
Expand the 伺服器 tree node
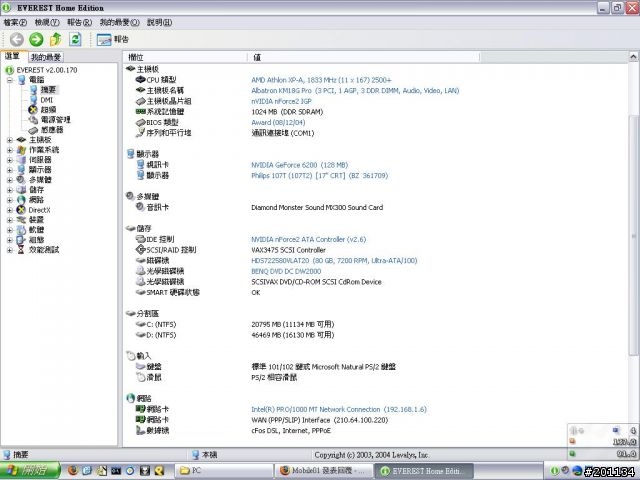[10, 160]
